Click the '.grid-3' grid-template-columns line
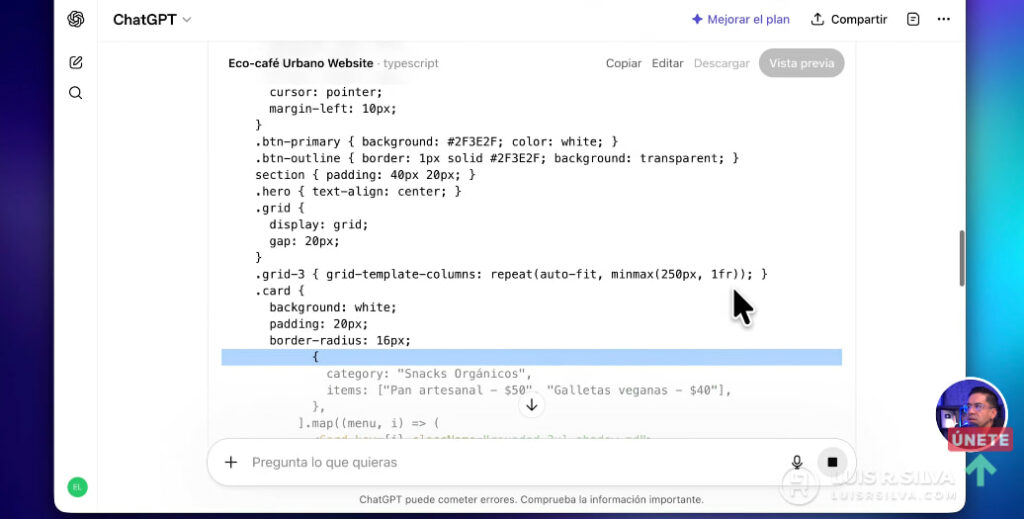 coord(511,274)
